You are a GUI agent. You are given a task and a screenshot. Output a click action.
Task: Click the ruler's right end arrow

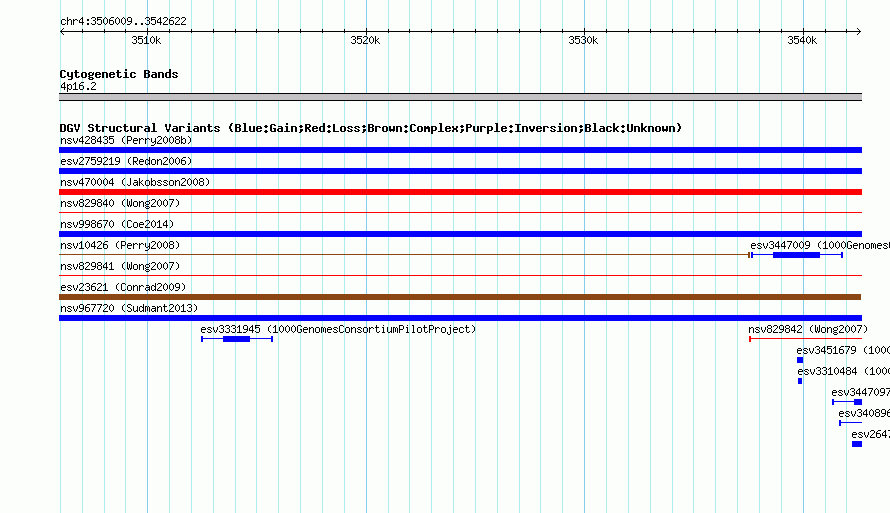(x=859, y=31)
